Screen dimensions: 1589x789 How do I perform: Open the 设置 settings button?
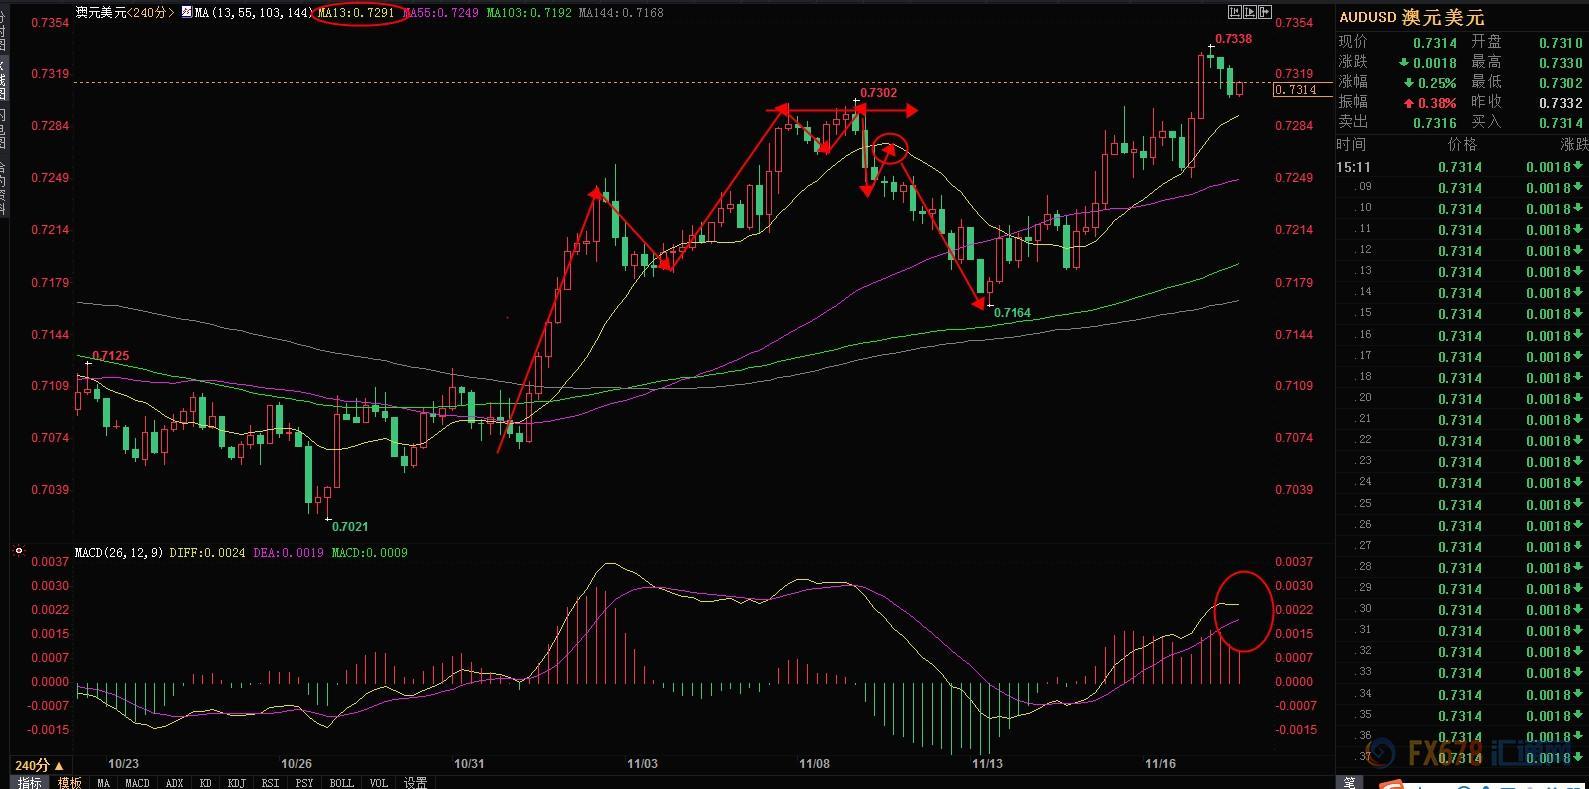[415, 782]
